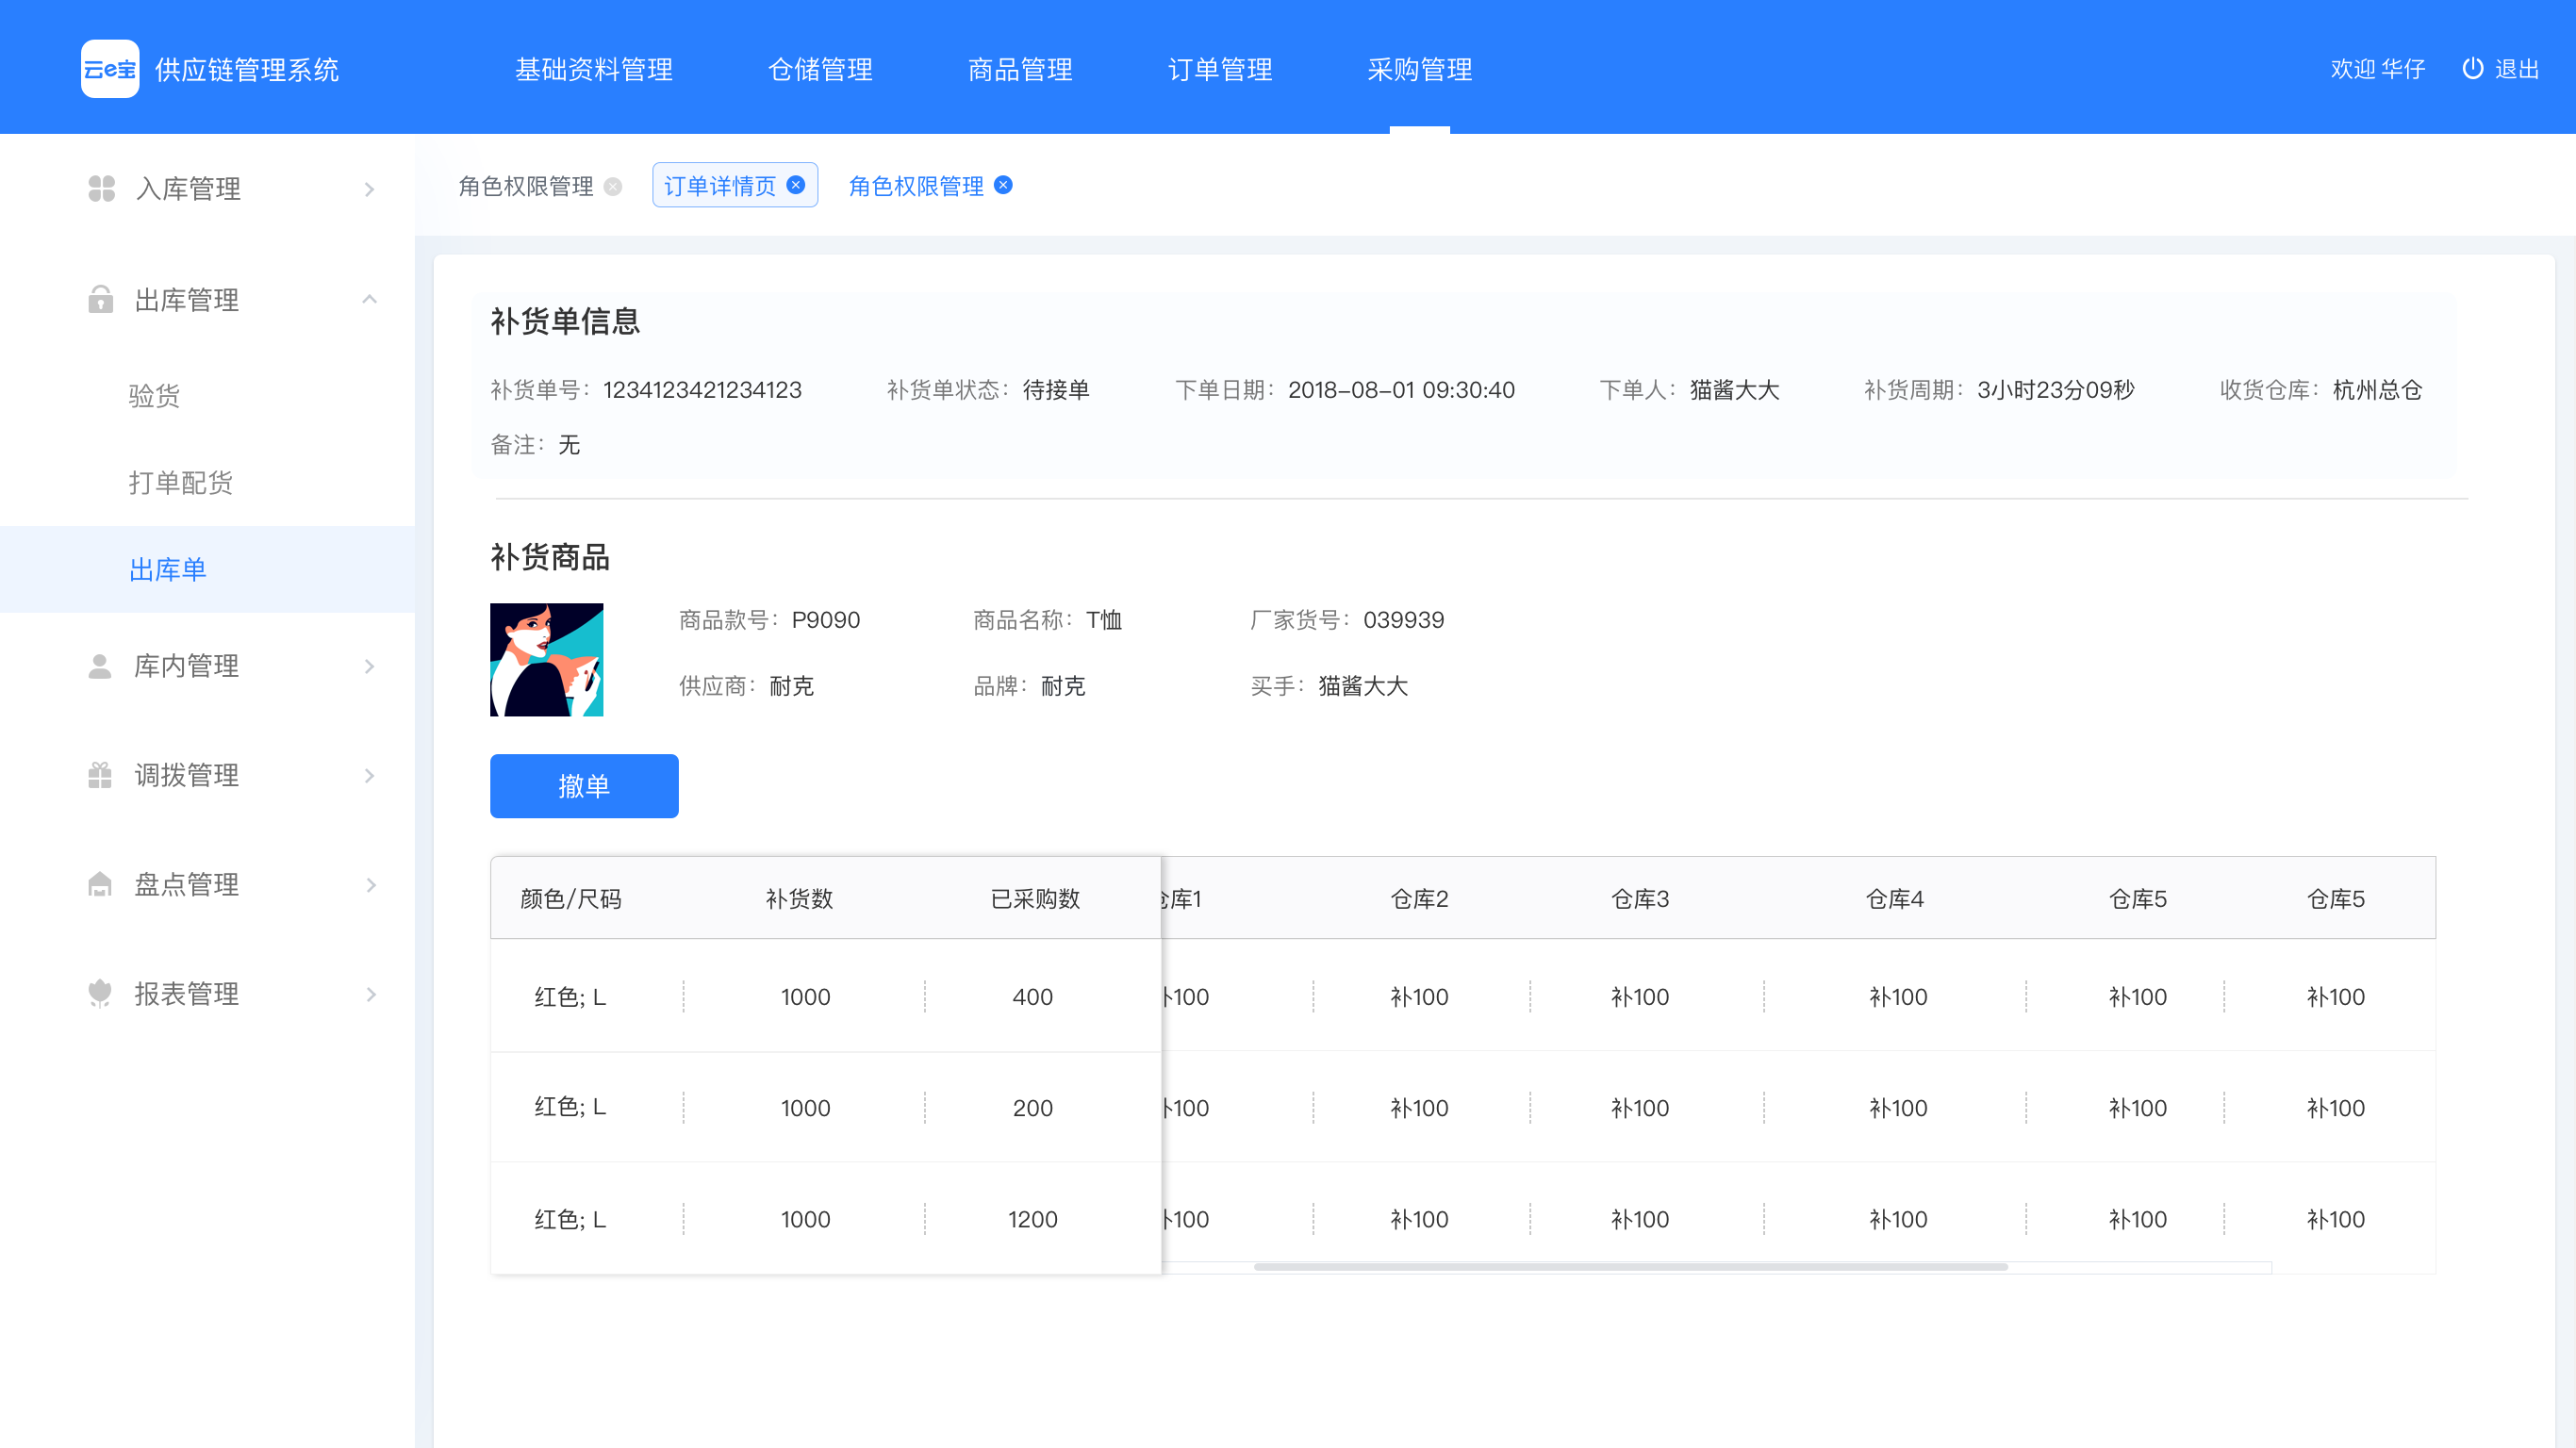Image resolution: width=2576 pixels, height=1448 pixels.
Task: Click the 厂家货号 value 039939
Action: pos(1404,620)
